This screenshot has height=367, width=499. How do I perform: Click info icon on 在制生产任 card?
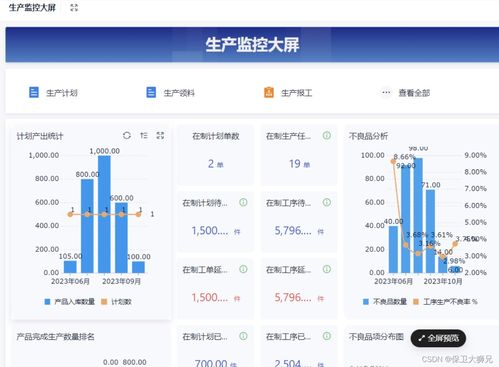tap(327, 135)
